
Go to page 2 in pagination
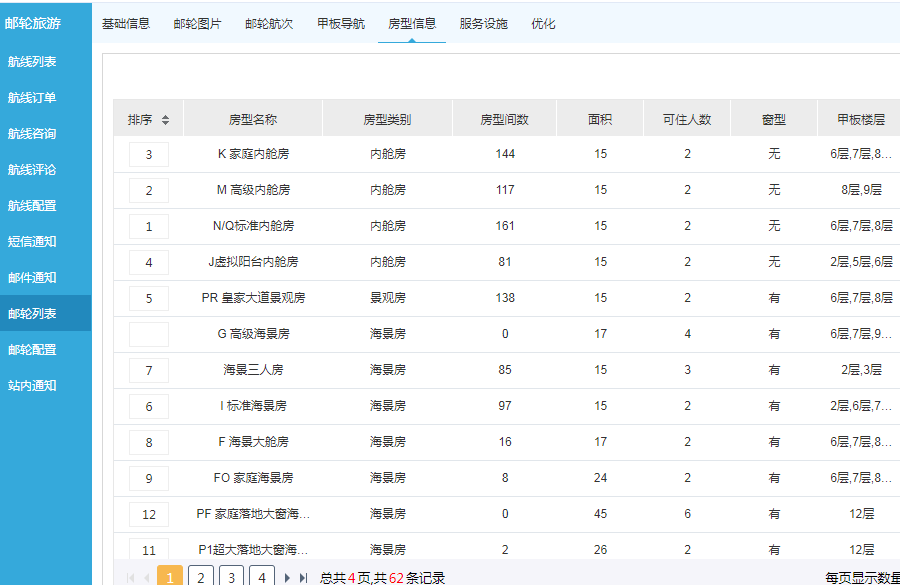[x=201, y=577]
